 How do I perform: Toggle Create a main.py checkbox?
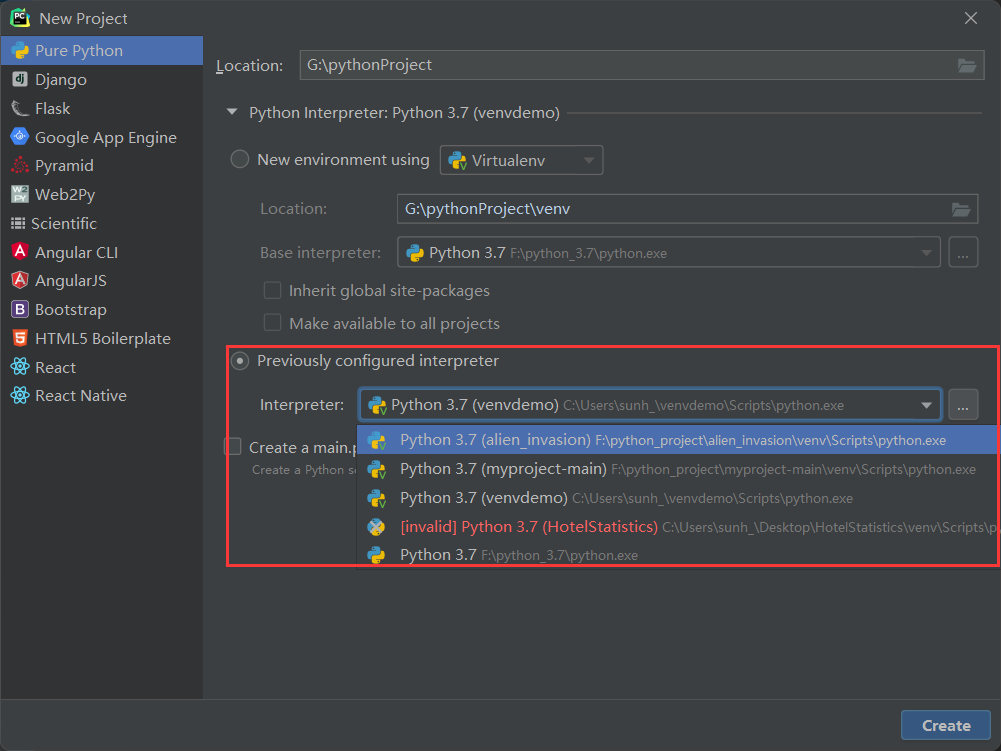click(x=232, y=447)
